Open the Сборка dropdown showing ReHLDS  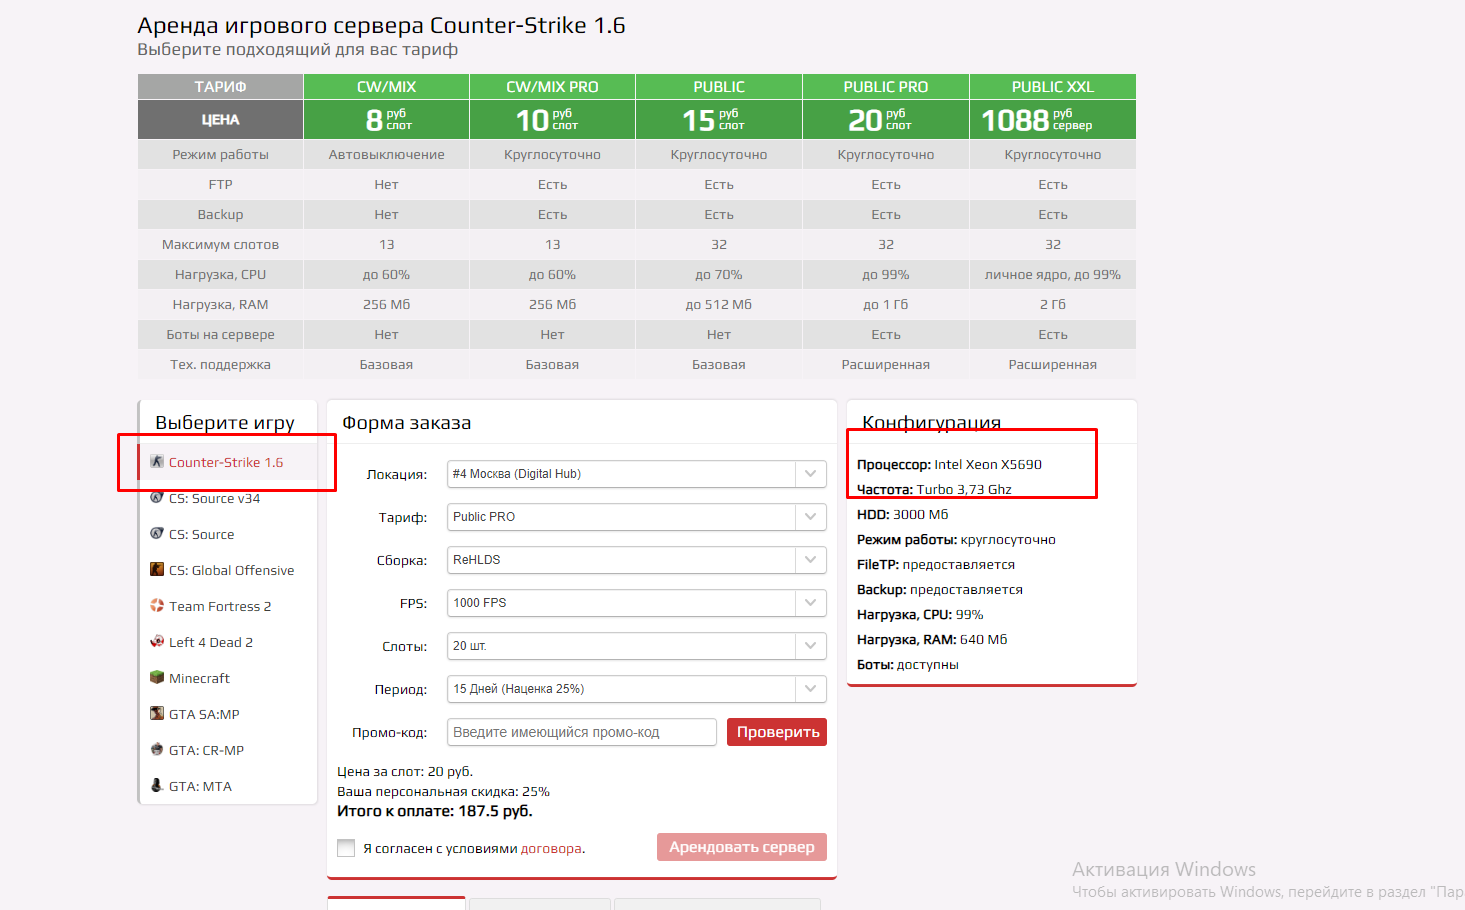coord(637,560)
